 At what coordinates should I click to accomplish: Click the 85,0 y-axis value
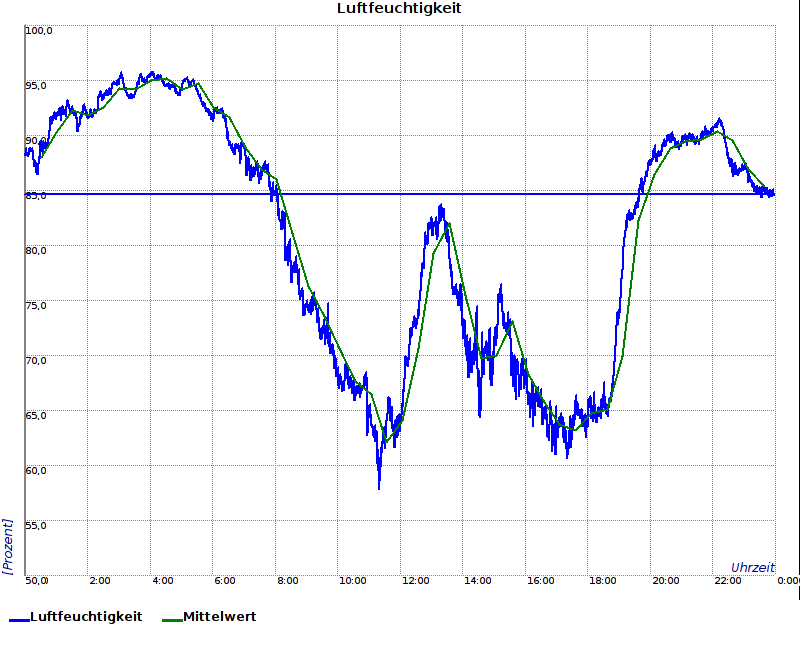pyautogui.click(x=36, y=196)
